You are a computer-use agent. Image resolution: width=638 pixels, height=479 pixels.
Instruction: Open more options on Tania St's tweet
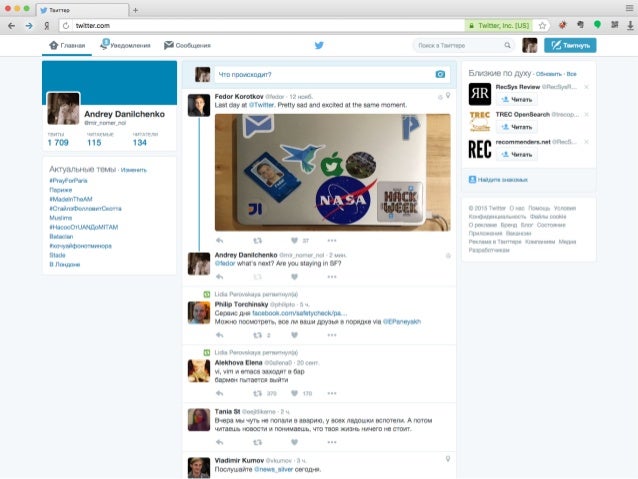tap(332, 442)
